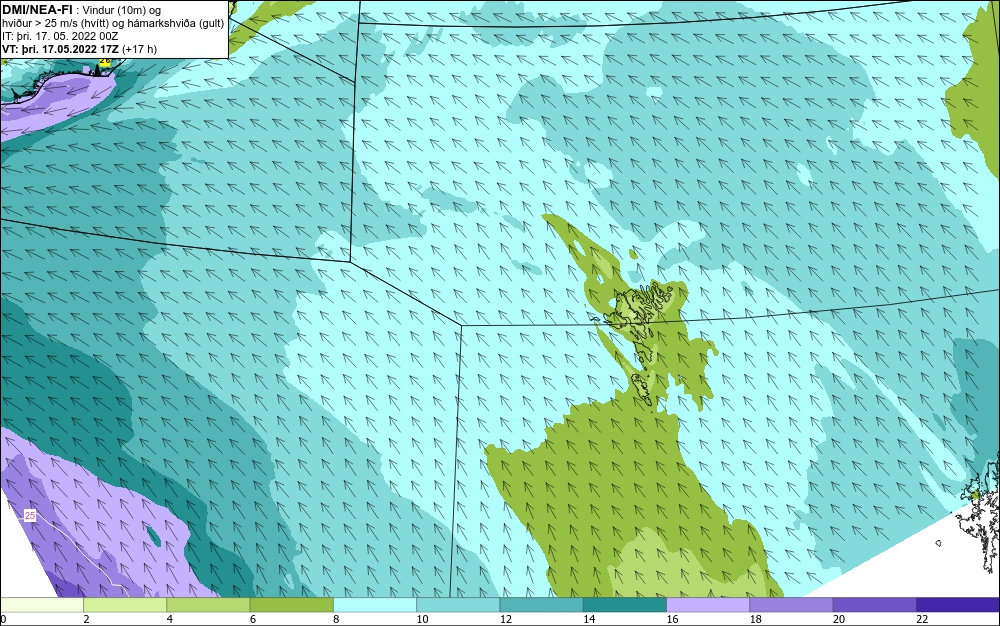
Task: Click the 8–10 m/s pale cyan legend swatch
Action: click(x=375, y=605)
